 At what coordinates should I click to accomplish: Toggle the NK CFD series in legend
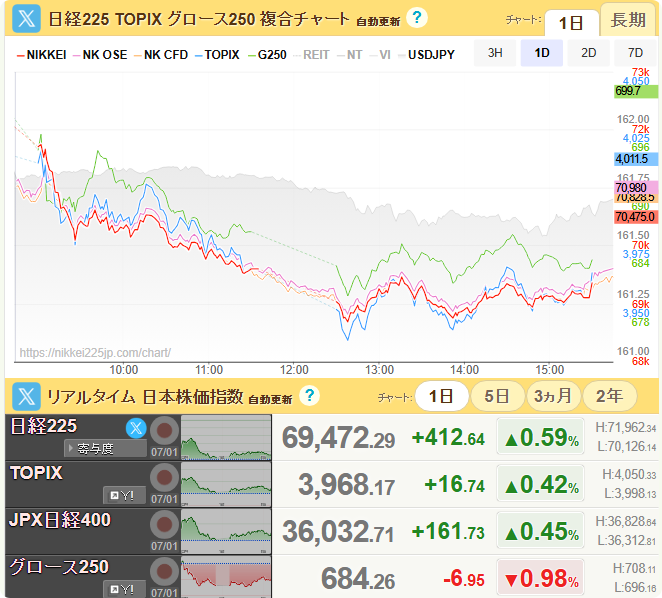point(161,55)
